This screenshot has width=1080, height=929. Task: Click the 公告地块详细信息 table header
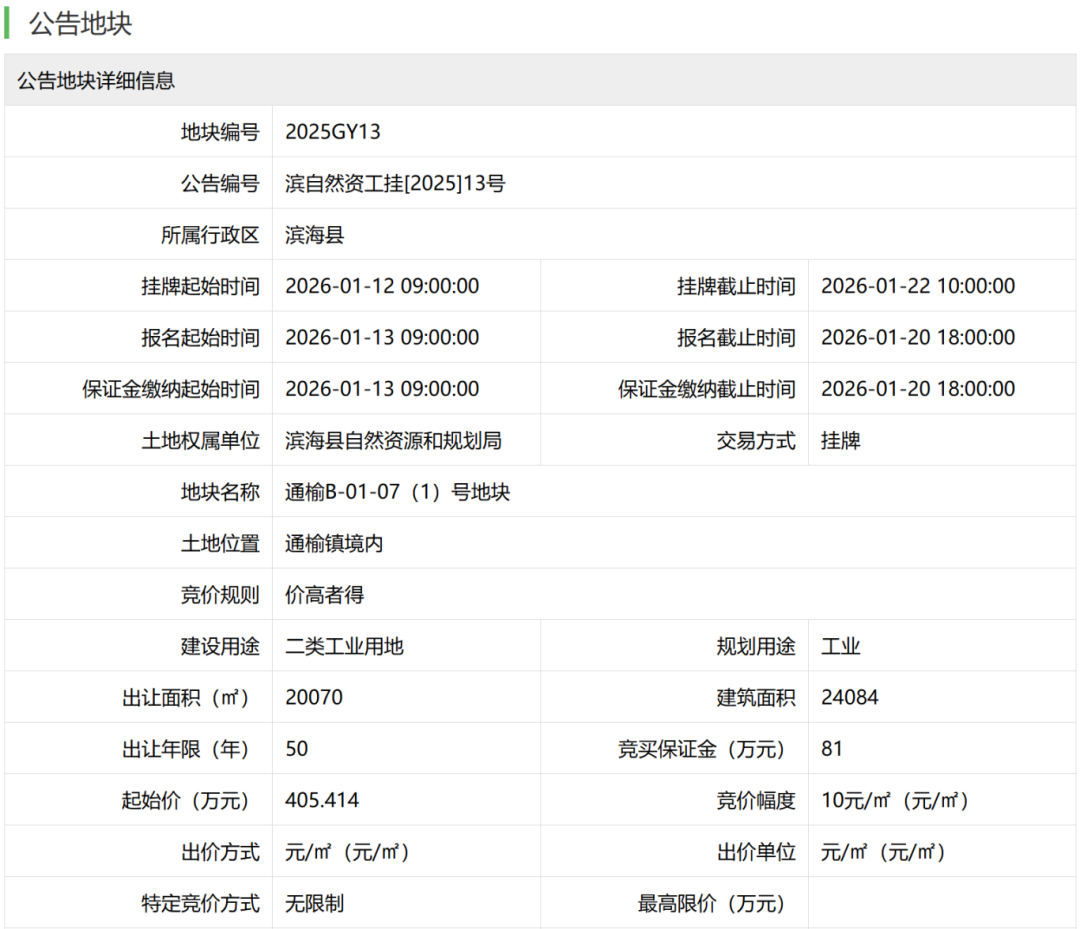coord(96,81)
